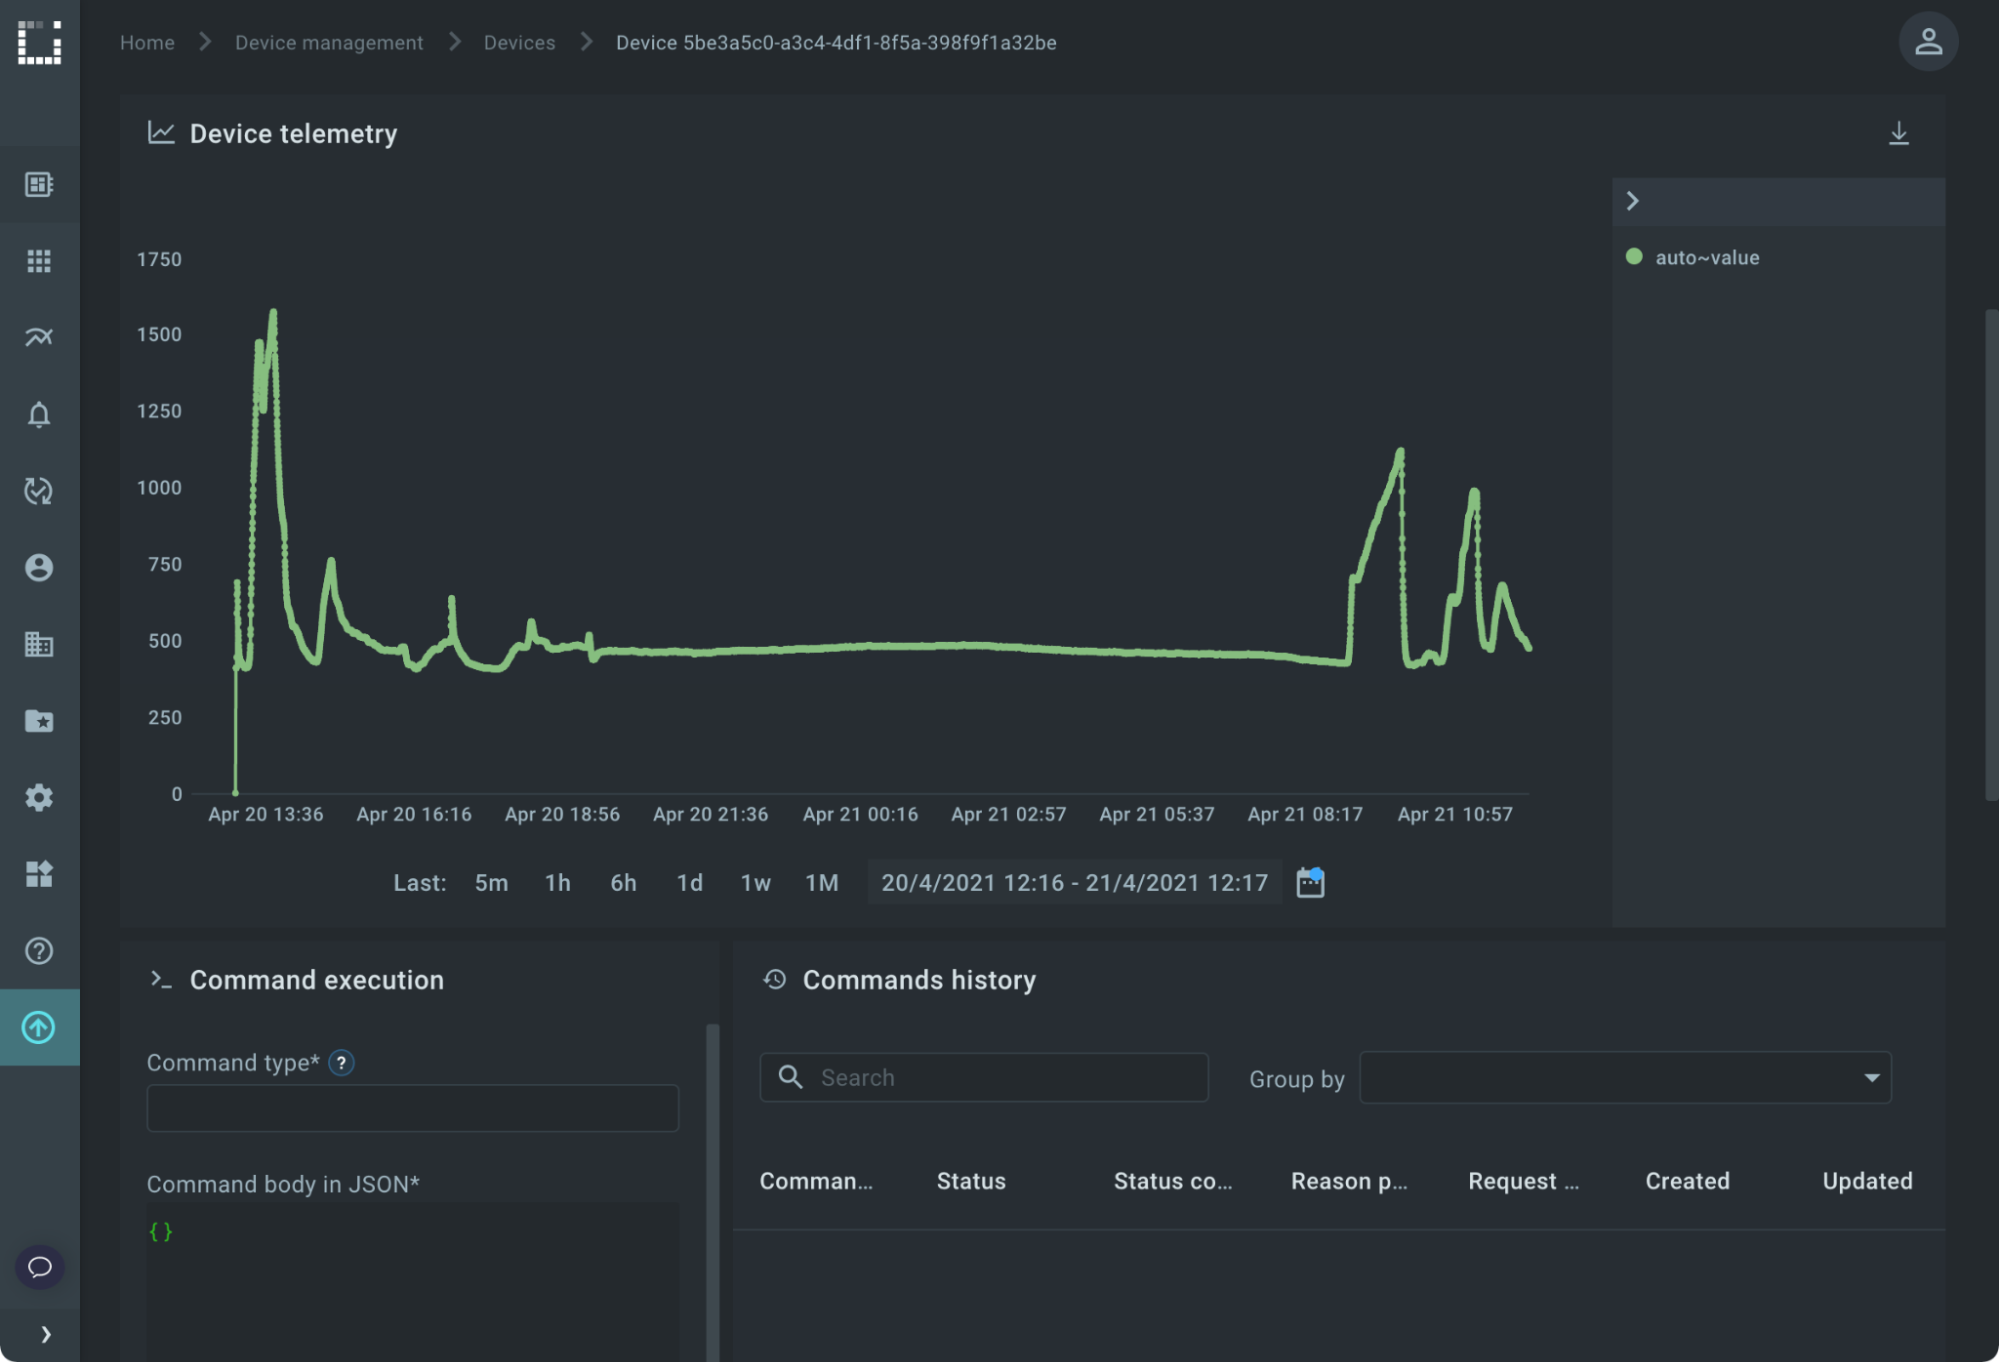Select the 1d time range button
The image size is (1999, 1363).
[x=688, y=882]
